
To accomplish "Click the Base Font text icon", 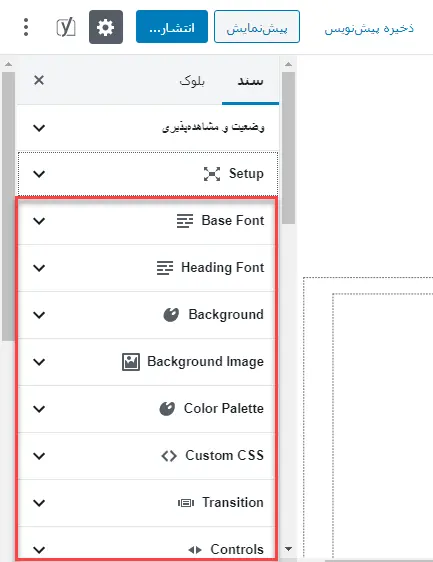I will pyautogui.click(x=185, y=221).
